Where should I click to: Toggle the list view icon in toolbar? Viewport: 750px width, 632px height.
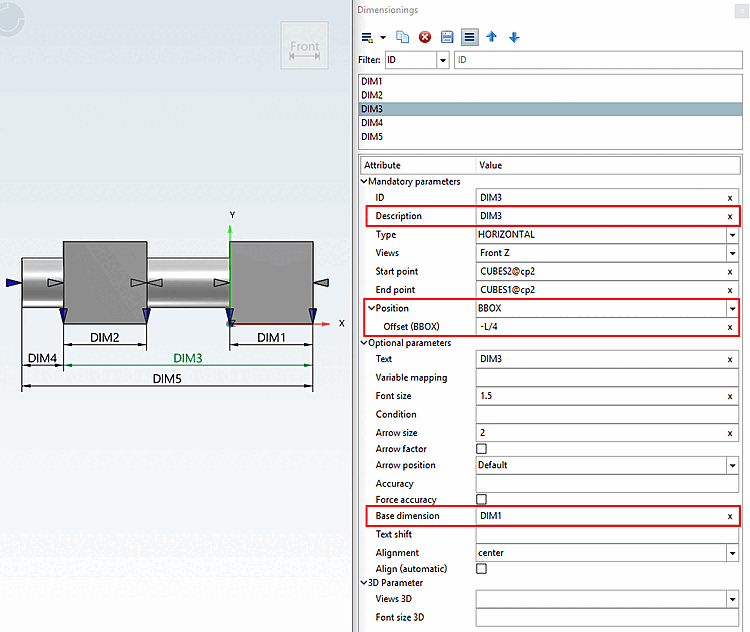[x=469, y=37]
